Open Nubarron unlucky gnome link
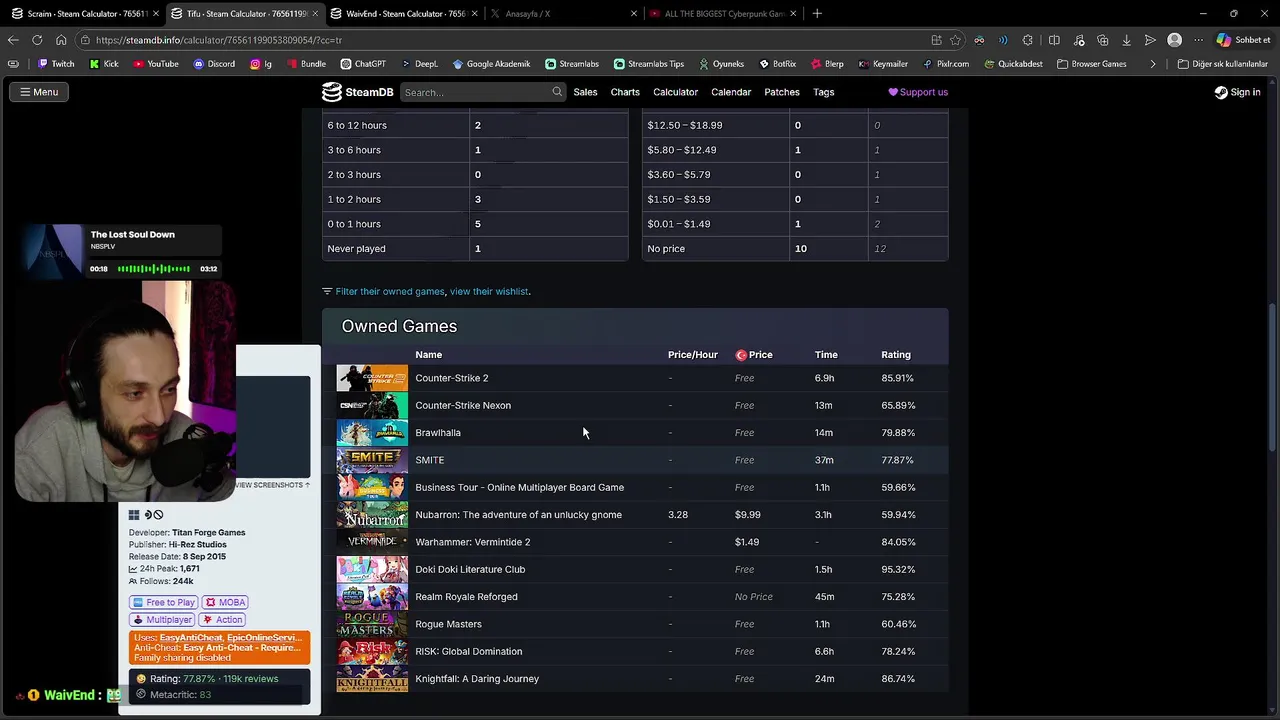 pos(519,515)
